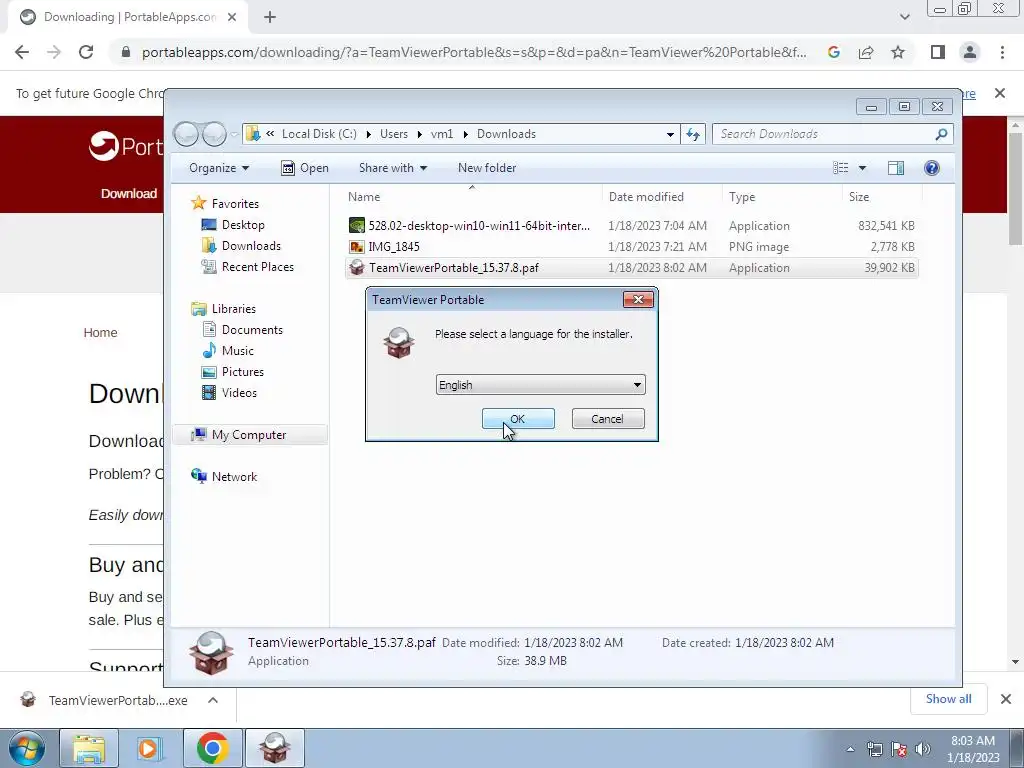The width and height of the screenshot is (1024, 768).
Task: Click the IMG_1845 image file icon
Action: (357, 247)
